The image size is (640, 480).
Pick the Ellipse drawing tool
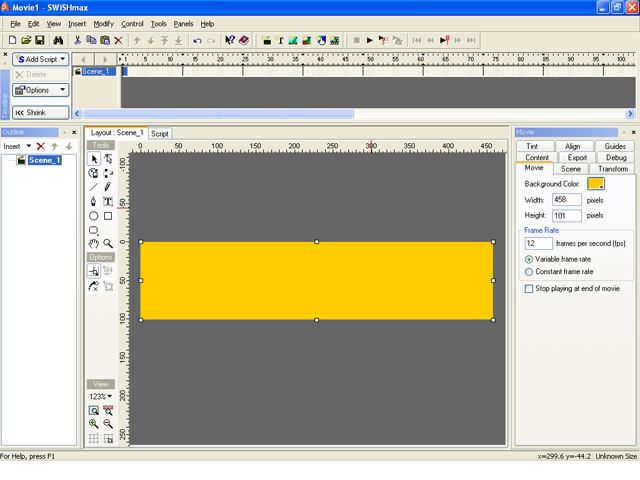click(x=94, y=216)
